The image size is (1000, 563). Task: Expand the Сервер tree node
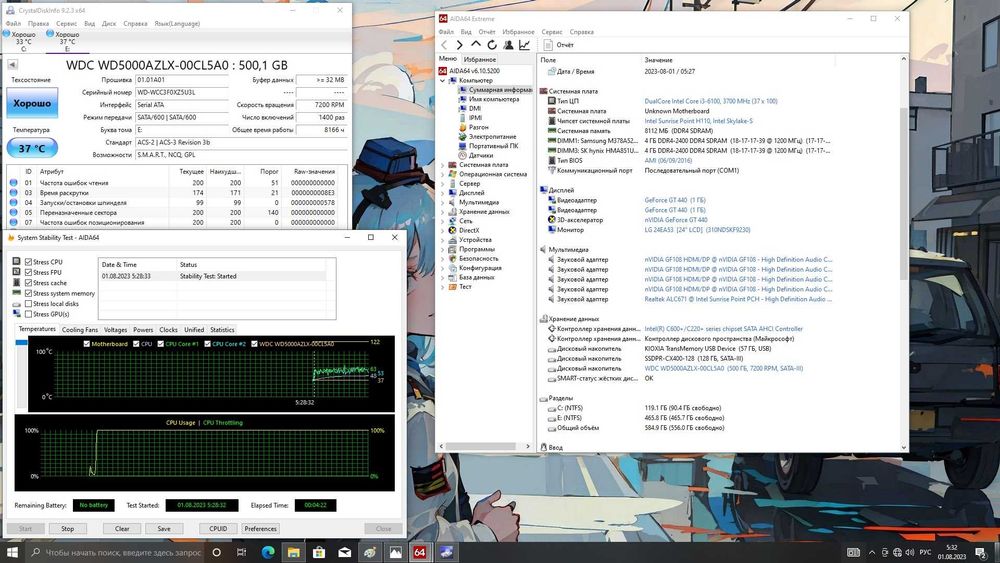[443, 184]
